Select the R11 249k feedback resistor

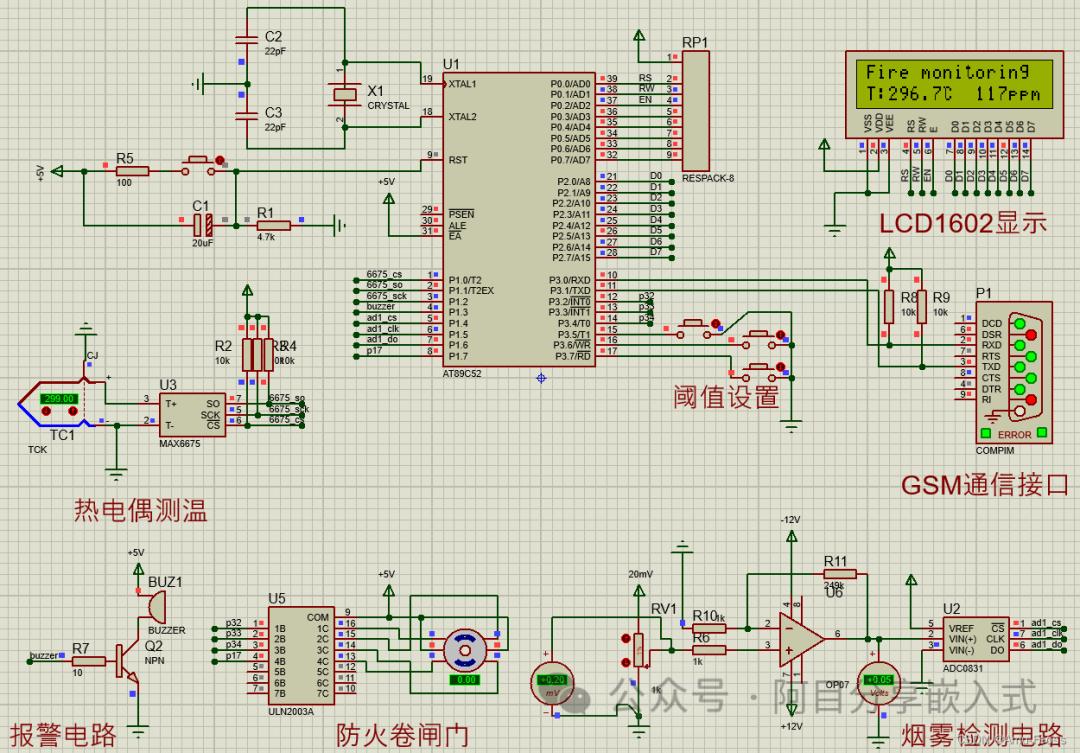pos(839,573)
